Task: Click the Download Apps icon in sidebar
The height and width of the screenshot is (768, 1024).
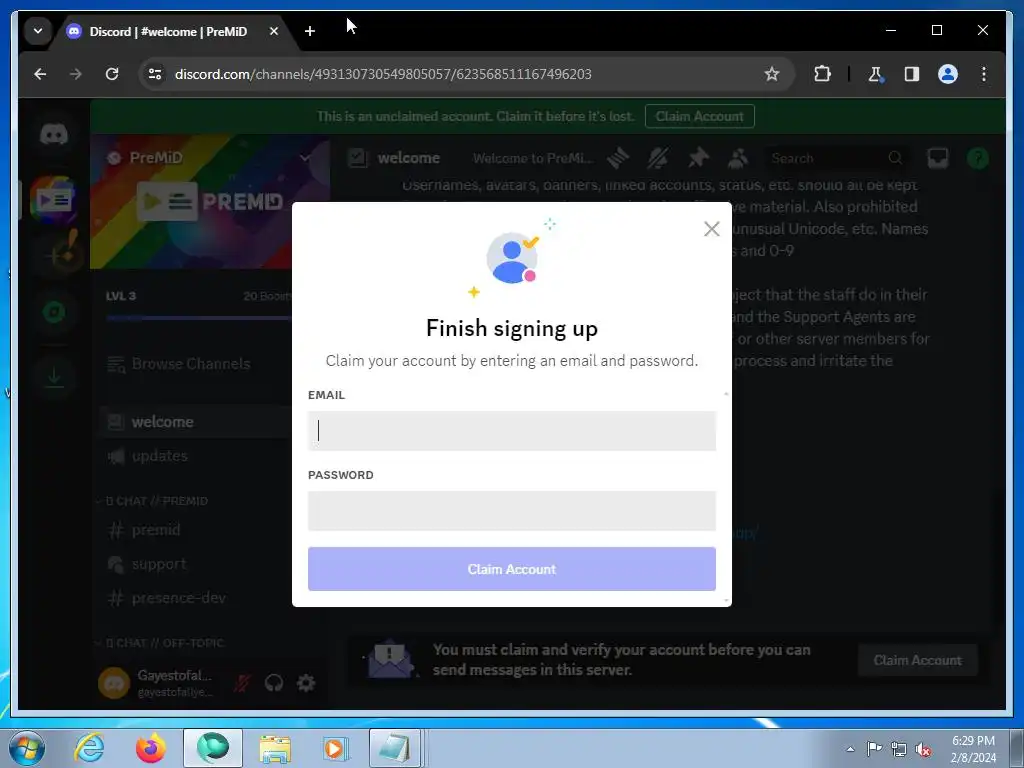Action: pyautogui.click(x=54, y=376)
